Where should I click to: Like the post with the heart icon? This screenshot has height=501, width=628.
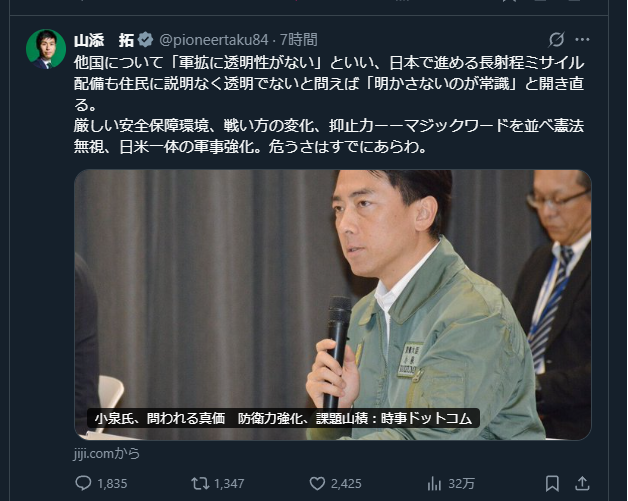(317, 483)
